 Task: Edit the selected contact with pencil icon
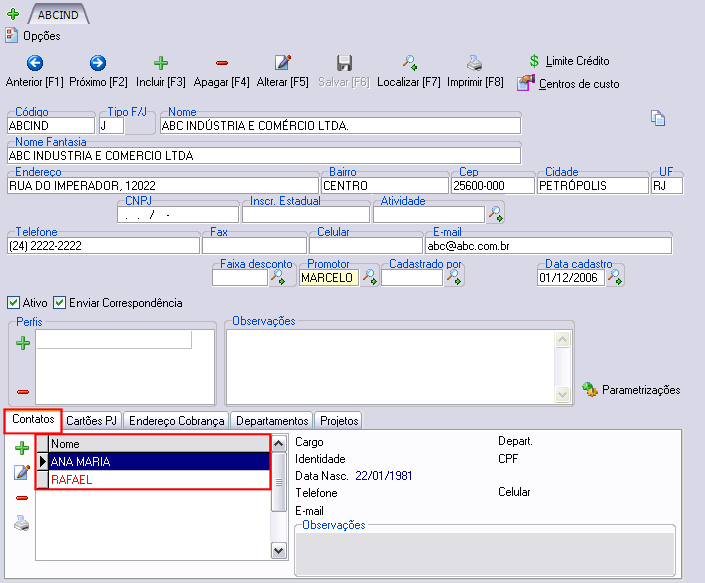(x=22, y=472)
